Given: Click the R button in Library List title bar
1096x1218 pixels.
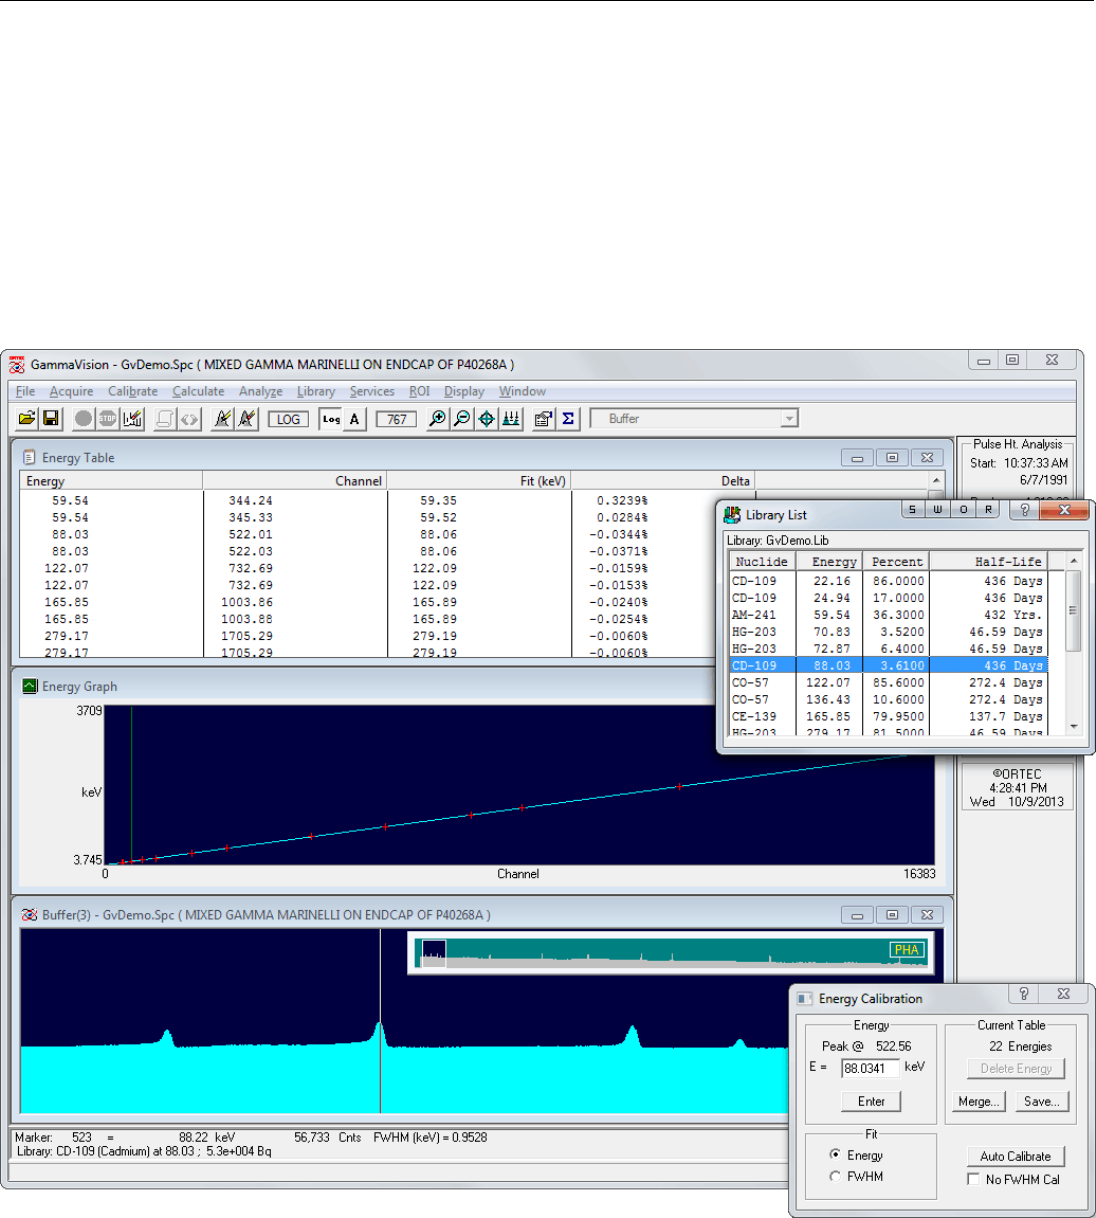Looking at the screenshot, I should tap(988, 509).
